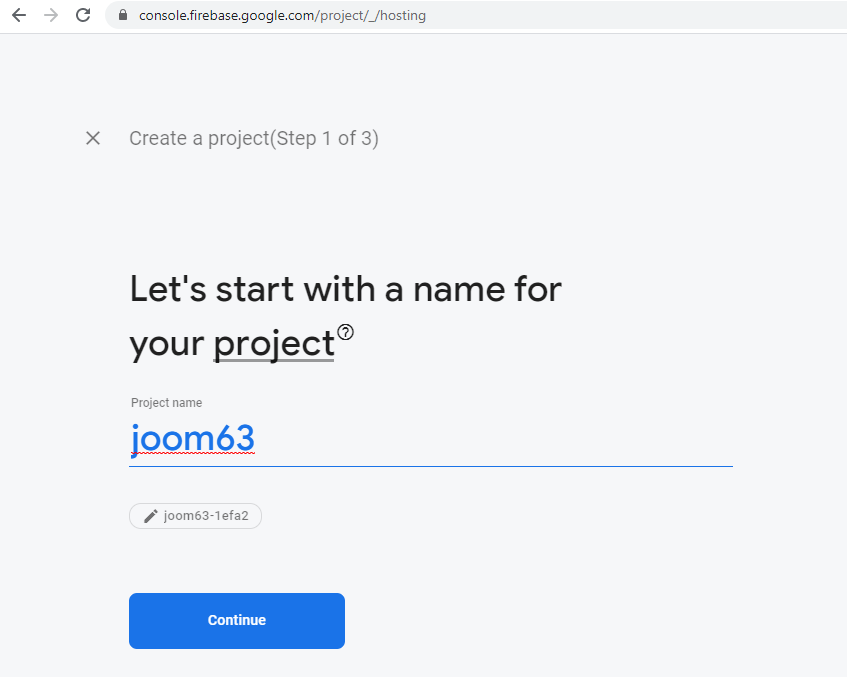Click the "Let's start with a name for" heading
847x677 pixels.
click(x=345, y=290)
